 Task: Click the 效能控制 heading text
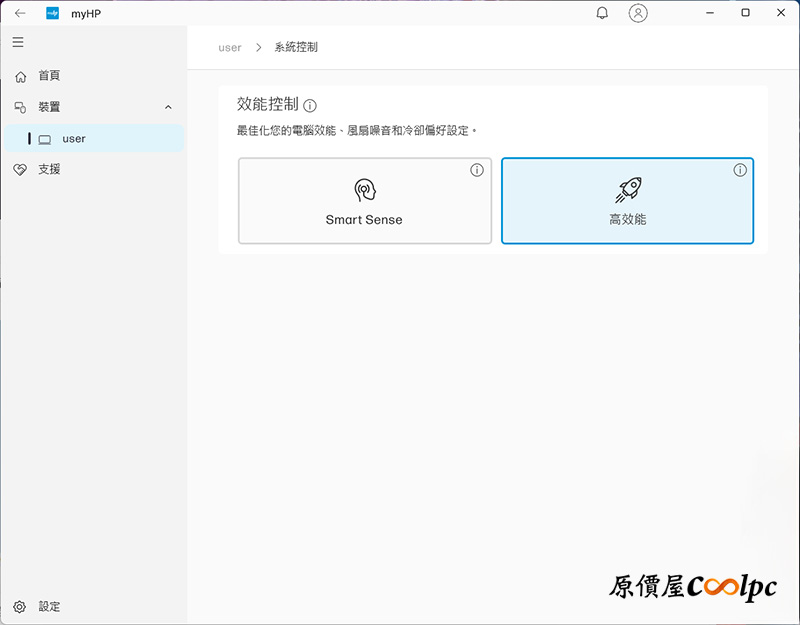267,104
